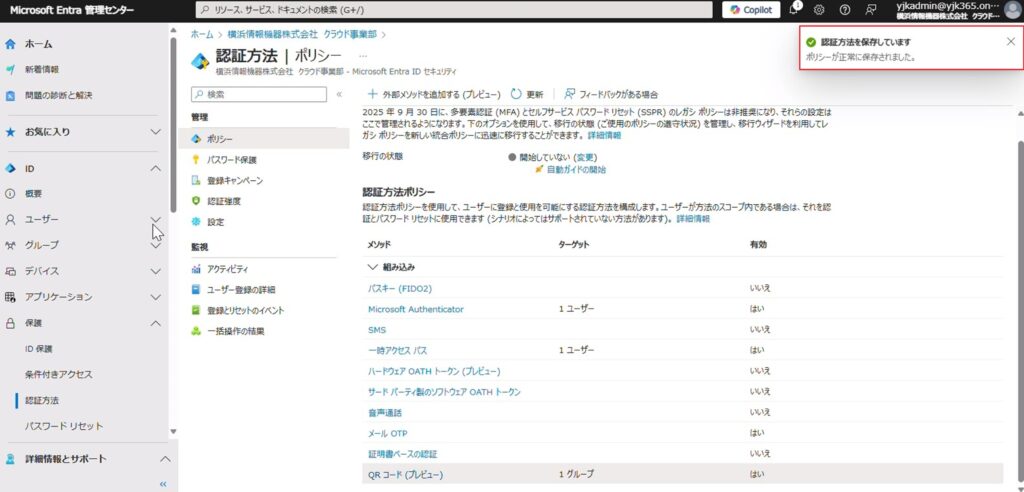
Task: Expand the アプリケーション section
Action: pos(155,297)
